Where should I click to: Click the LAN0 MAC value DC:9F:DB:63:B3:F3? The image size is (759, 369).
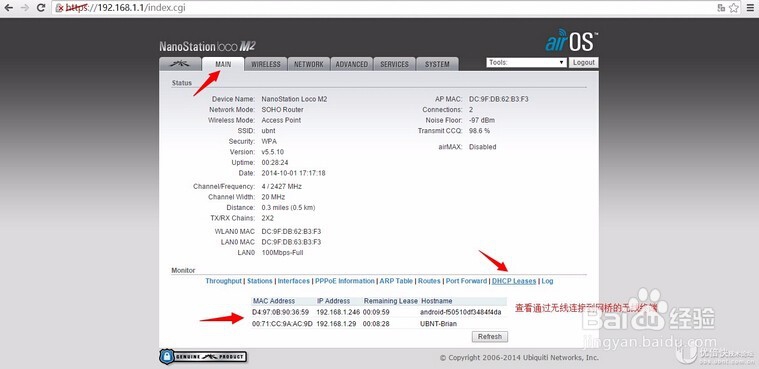291,242
